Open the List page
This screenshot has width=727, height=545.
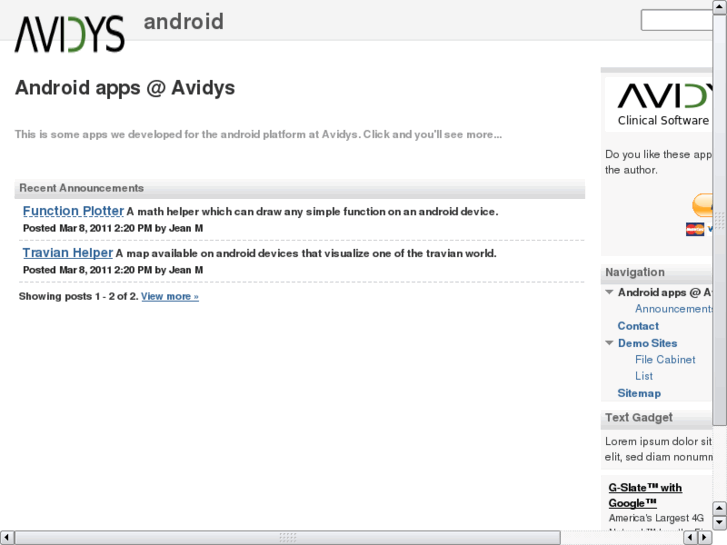pyautogui.click(x=644, y=376)
